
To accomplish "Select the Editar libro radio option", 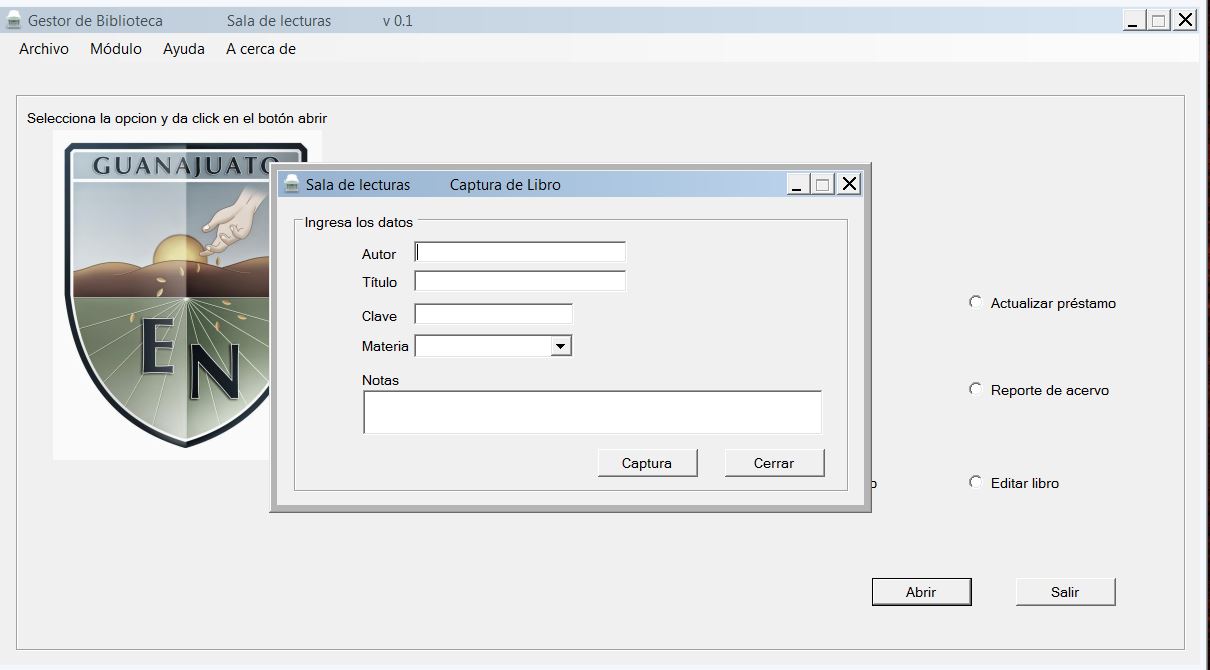I will pos(976,482).
